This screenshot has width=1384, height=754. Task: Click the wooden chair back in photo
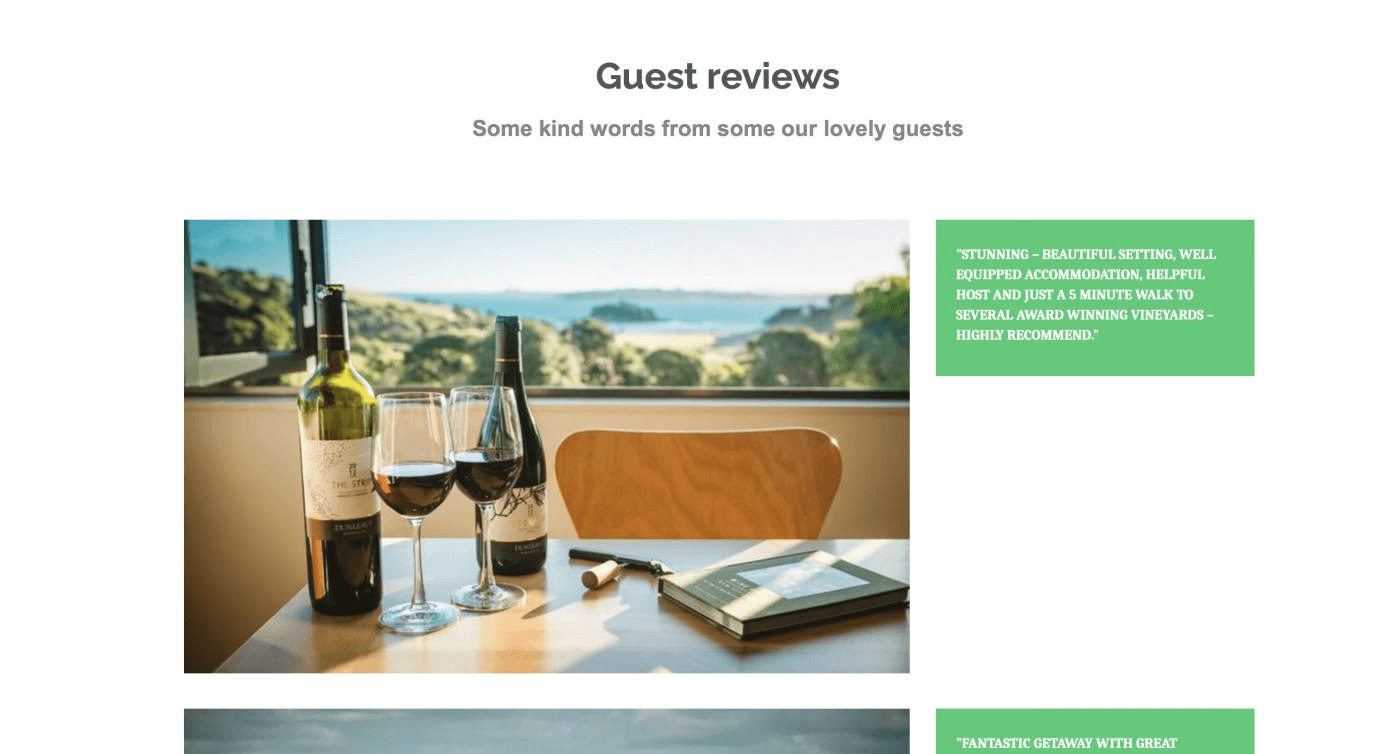(x=698, y=484)
